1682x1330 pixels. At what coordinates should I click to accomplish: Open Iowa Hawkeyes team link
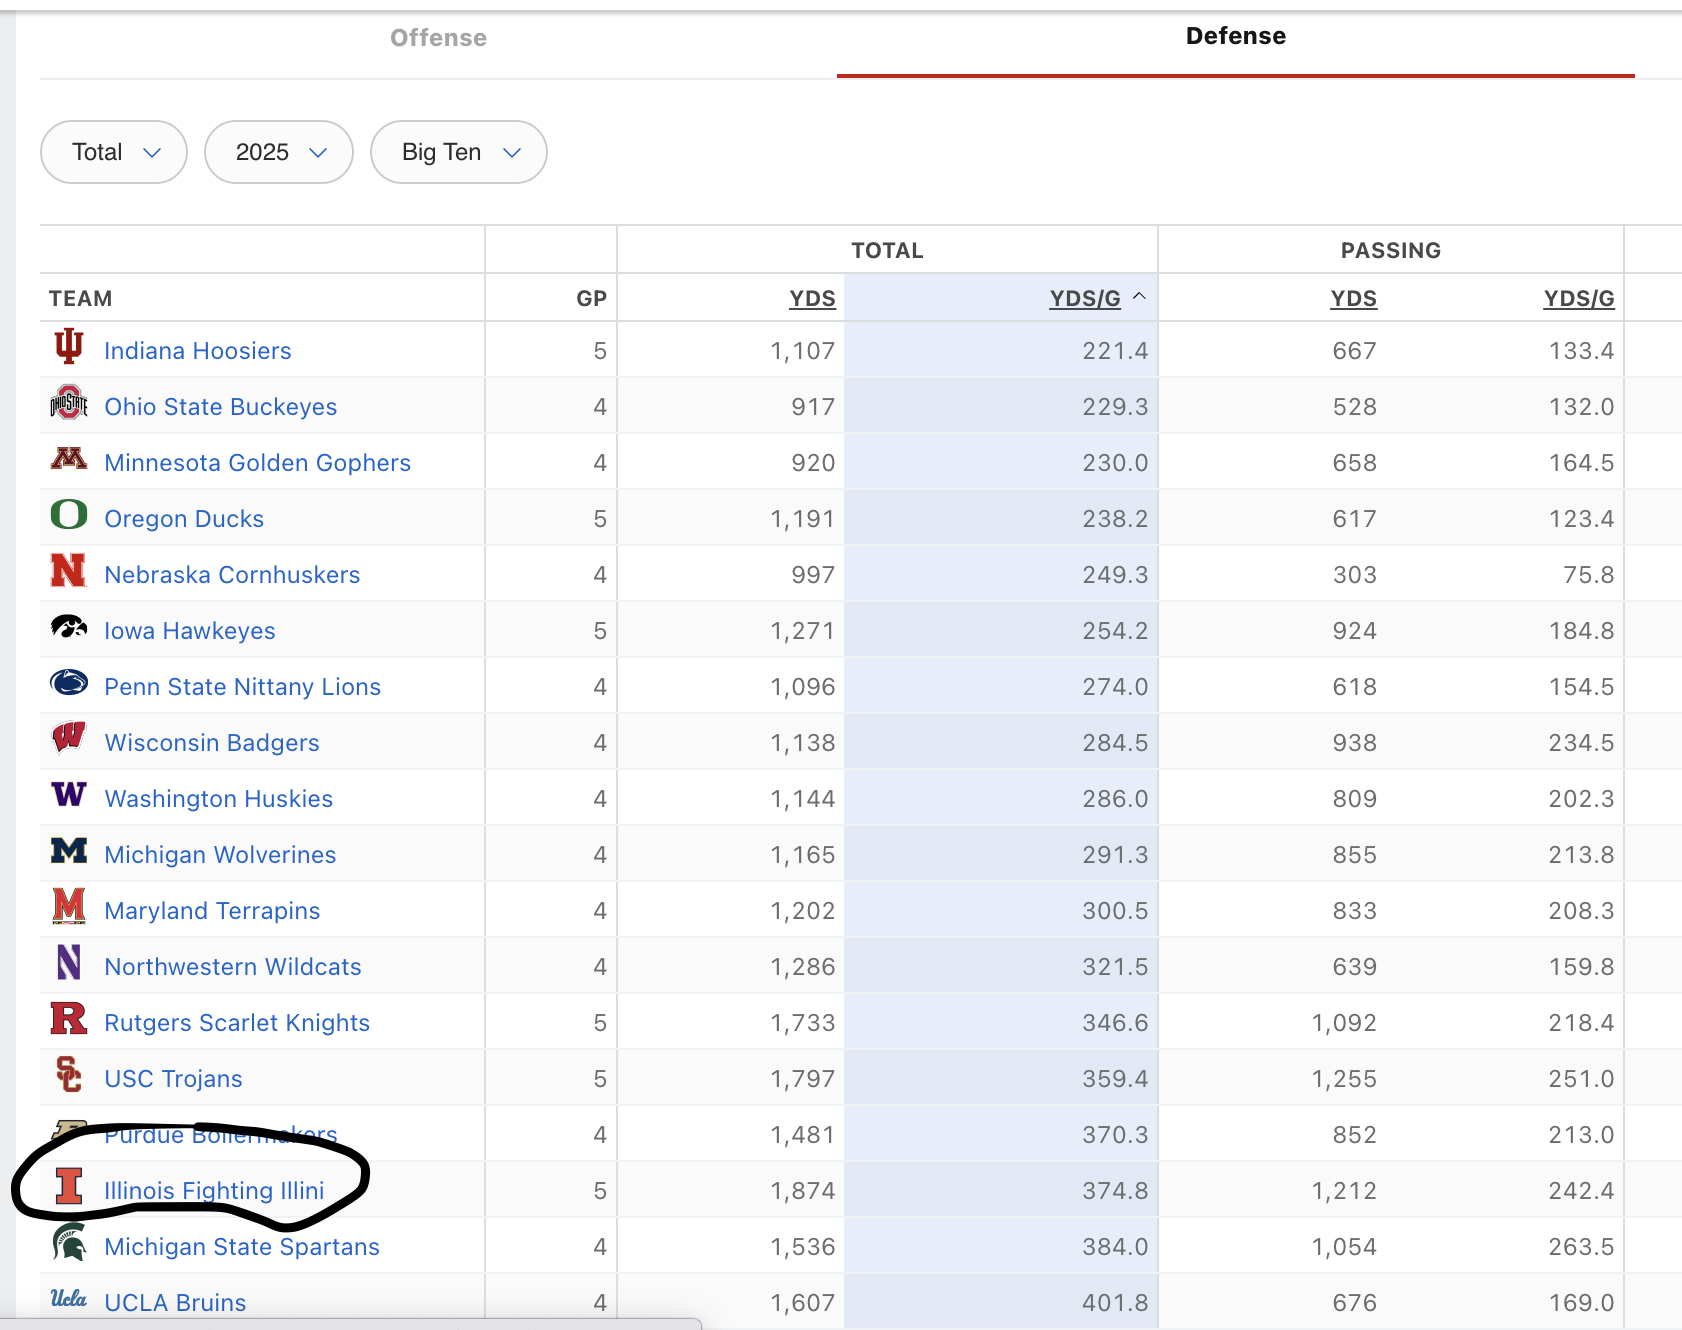point(190,631)
